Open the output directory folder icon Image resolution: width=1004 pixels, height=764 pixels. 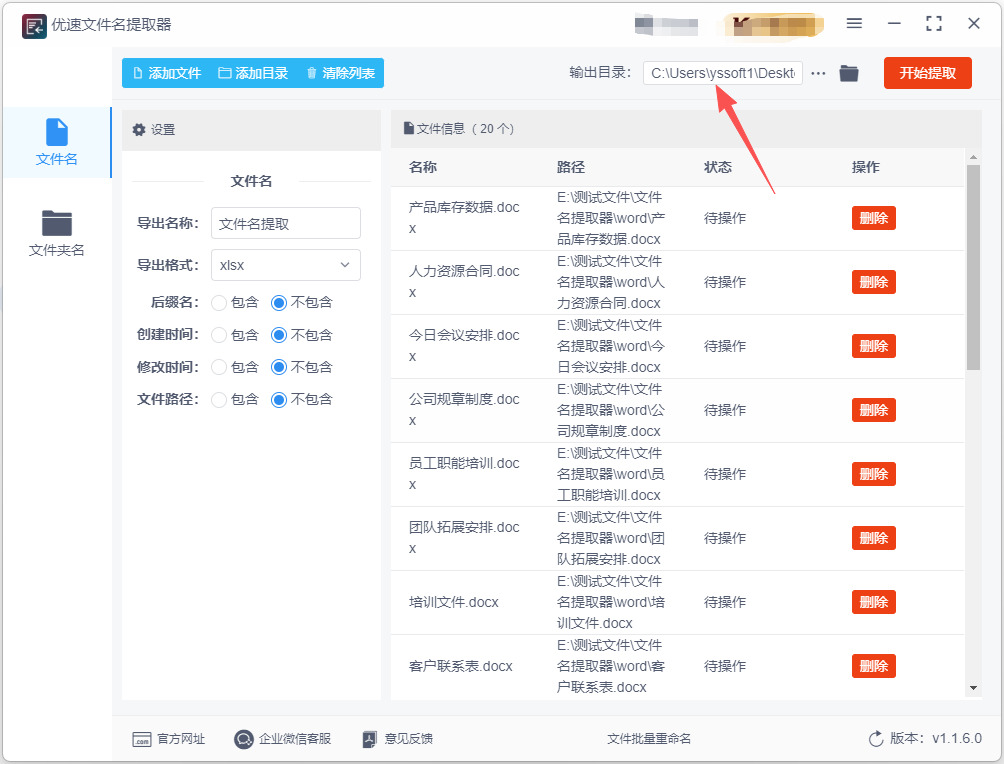click(x=848, y=73)
